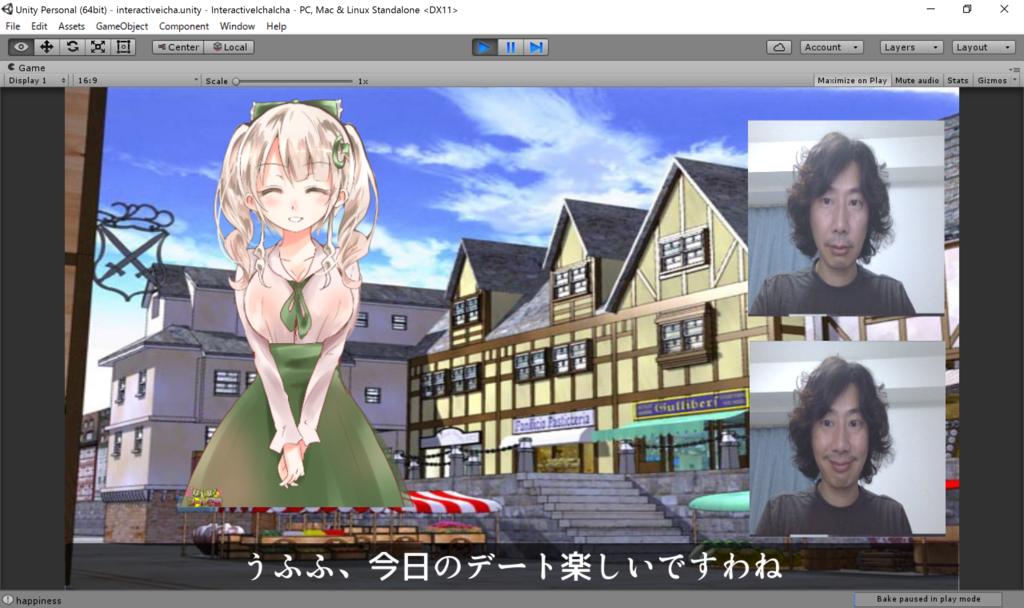The image size is (1024, 608).
Task: Open the Component menu
Action: [184, 26]
